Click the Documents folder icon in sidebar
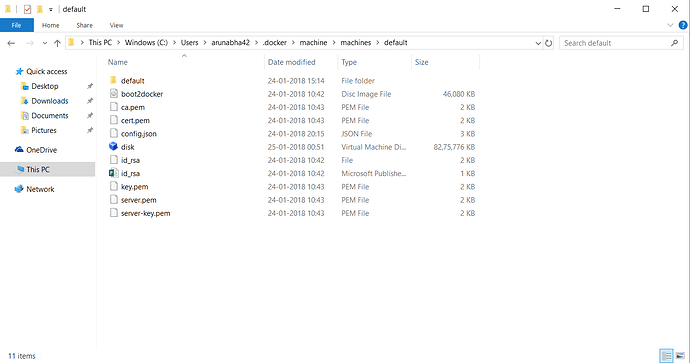This screenshot has height=363, width=690. pyautogui.click(x=25, y=115)
